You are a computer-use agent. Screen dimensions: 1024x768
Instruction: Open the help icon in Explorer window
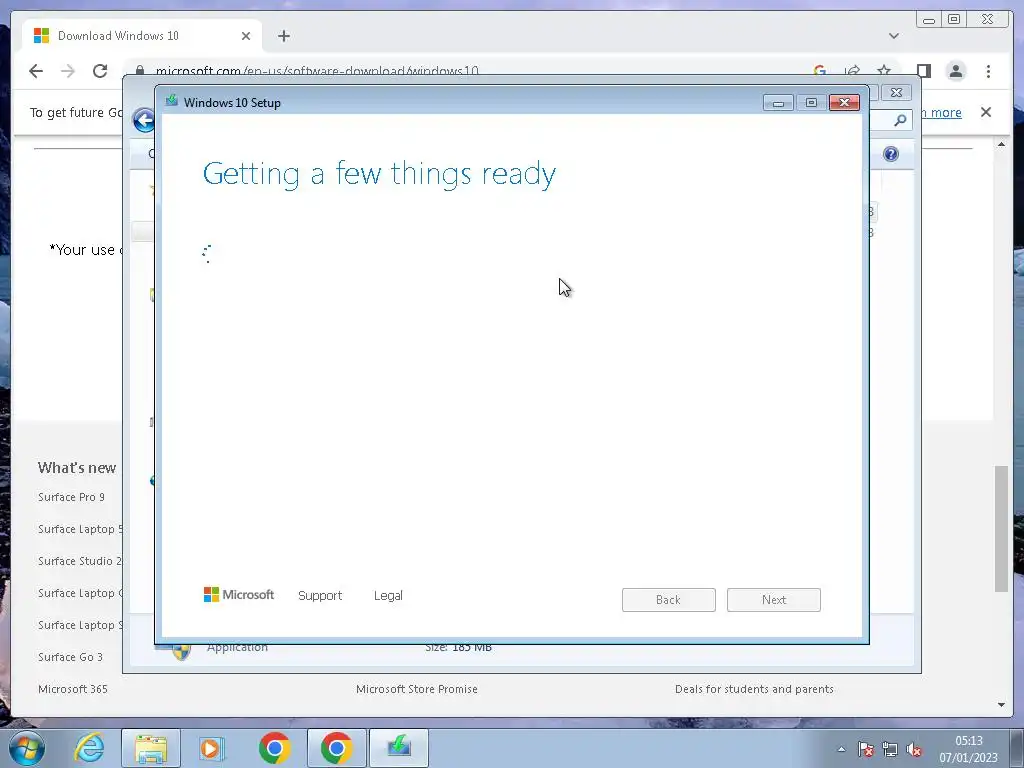click(x=891, y=154)
